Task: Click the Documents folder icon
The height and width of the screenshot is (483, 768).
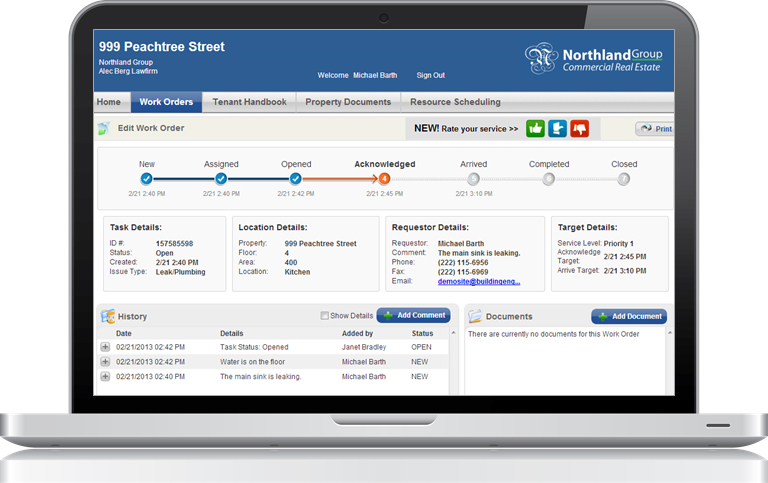Action: click(x=475, y=316)
